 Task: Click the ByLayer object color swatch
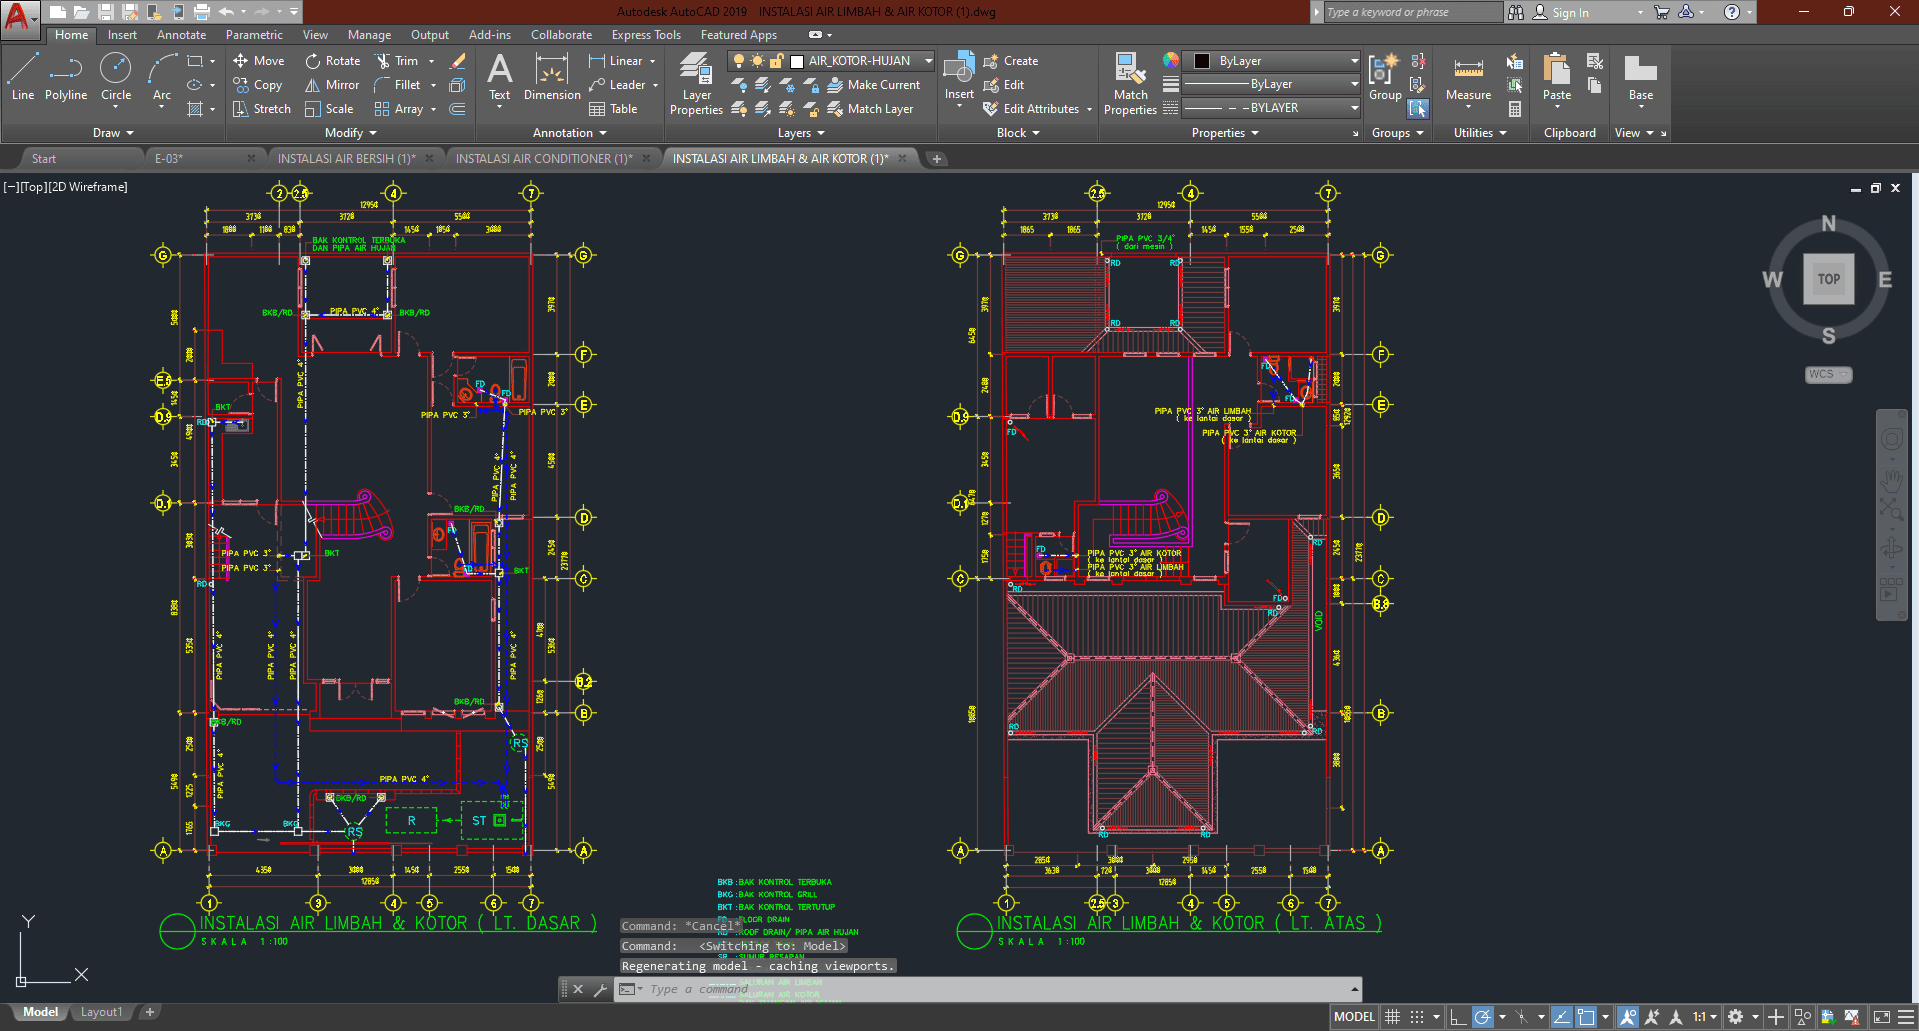[x=1203, y=61]
